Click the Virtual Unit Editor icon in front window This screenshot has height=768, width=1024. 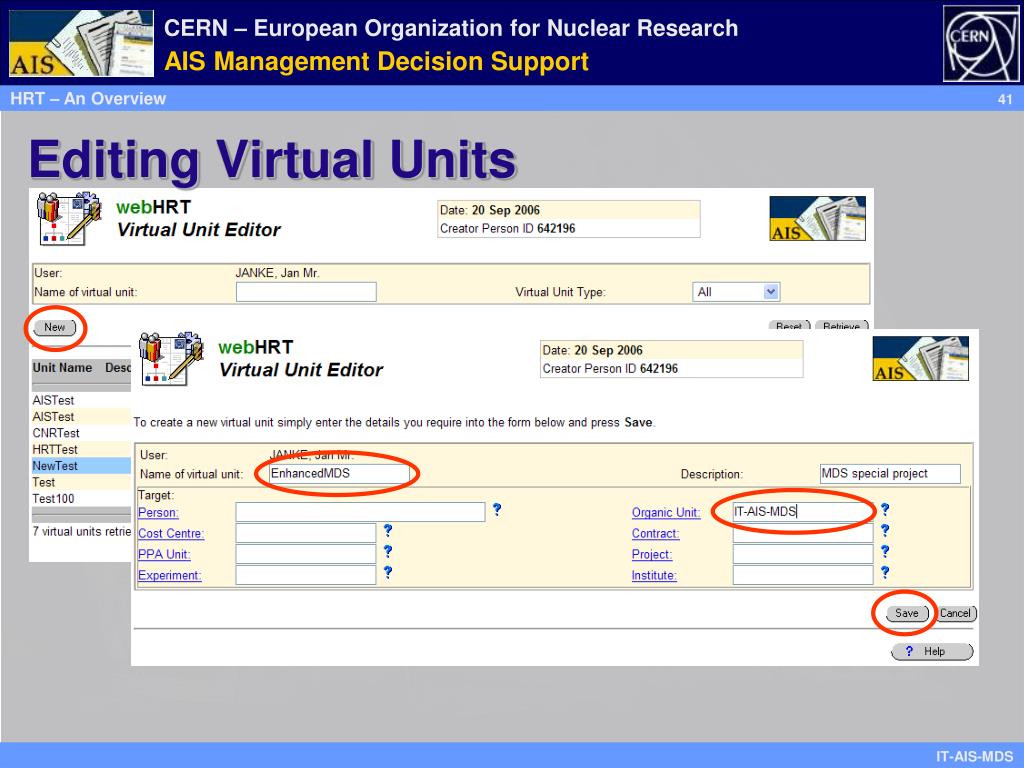pyautogui.click(x=171, y=358)
